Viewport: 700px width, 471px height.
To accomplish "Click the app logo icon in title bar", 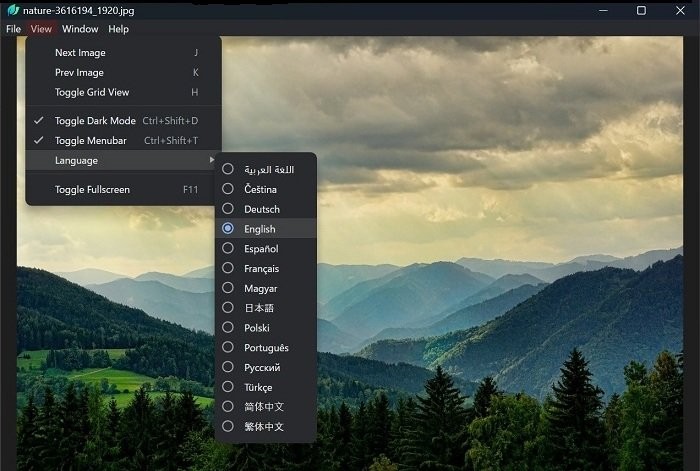I will point(12,10).
